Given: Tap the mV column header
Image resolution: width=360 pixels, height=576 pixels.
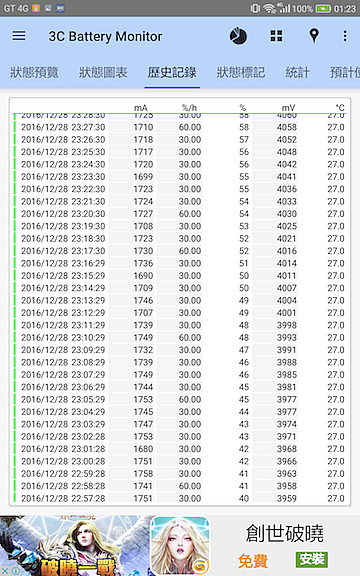Looking at the screenshot, I should [x=288, y=108].
